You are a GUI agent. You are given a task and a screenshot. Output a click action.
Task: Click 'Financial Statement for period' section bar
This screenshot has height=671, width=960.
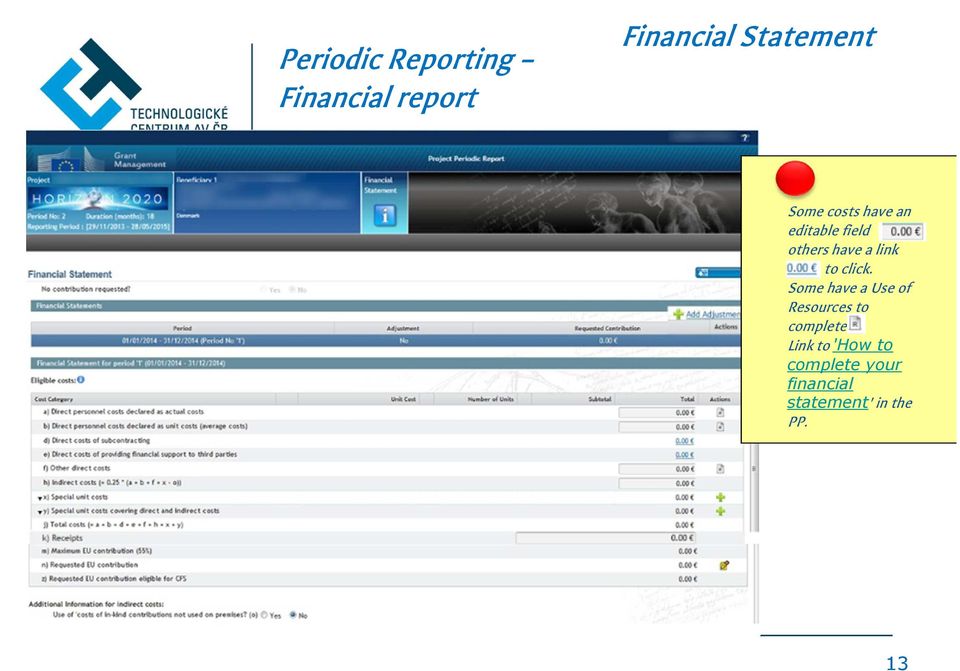386,363
